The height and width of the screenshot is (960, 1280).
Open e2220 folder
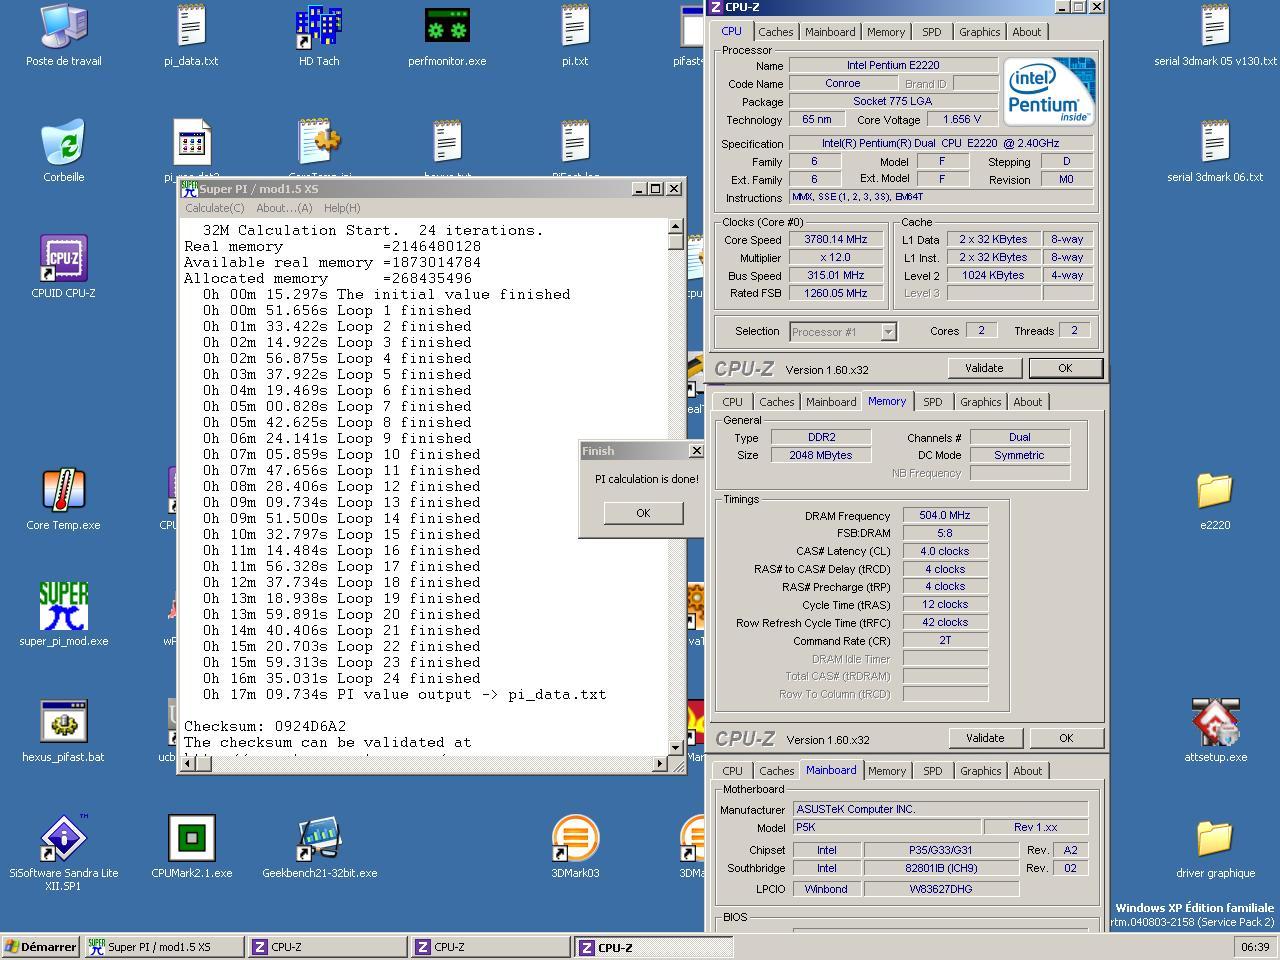click(1215, 500)
